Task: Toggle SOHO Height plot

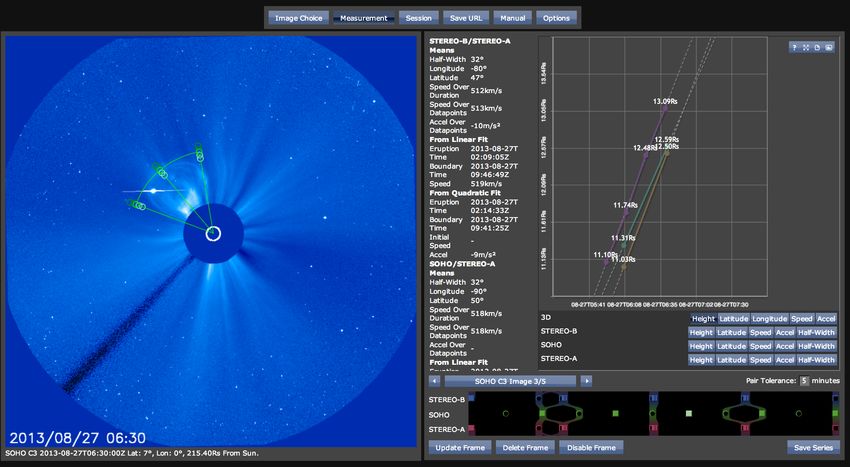Action: tap(701, 346)
